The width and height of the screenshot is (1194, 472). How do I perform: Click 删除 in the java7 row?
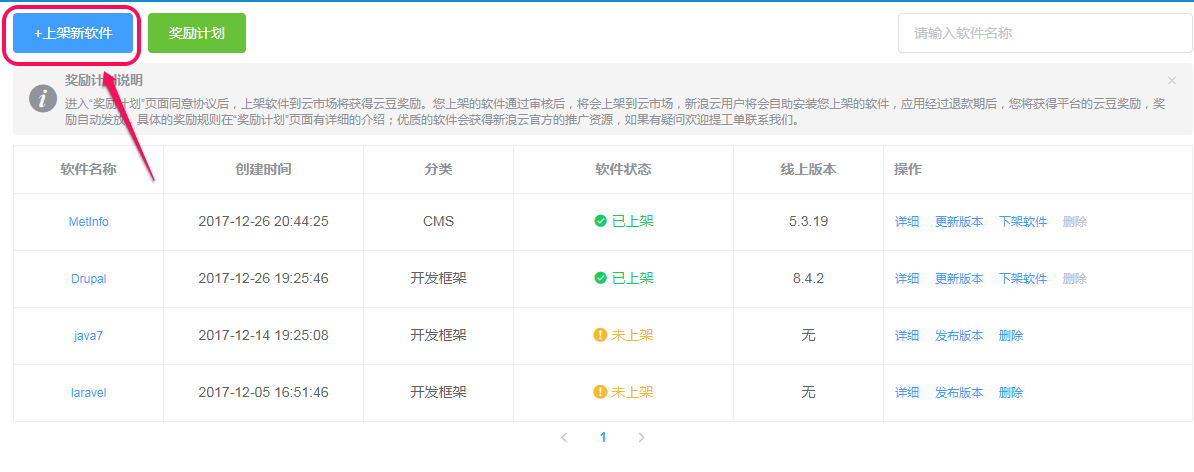(1010, 336)
